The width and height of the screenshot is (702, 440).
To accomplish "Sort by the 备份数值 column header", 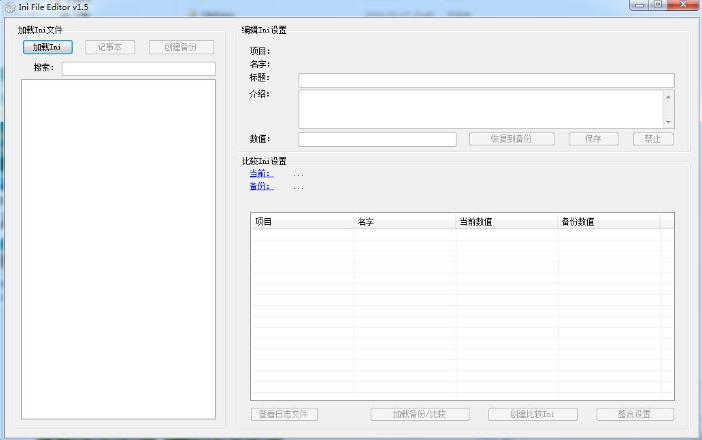I will click(609, 222).
